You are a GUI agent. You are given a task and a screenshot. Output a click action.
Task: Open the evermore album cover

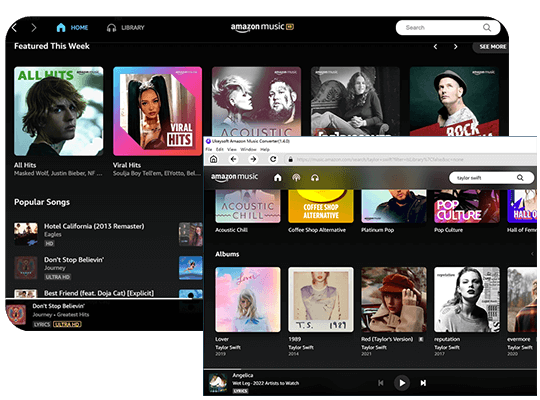click(x=522, y=299)
